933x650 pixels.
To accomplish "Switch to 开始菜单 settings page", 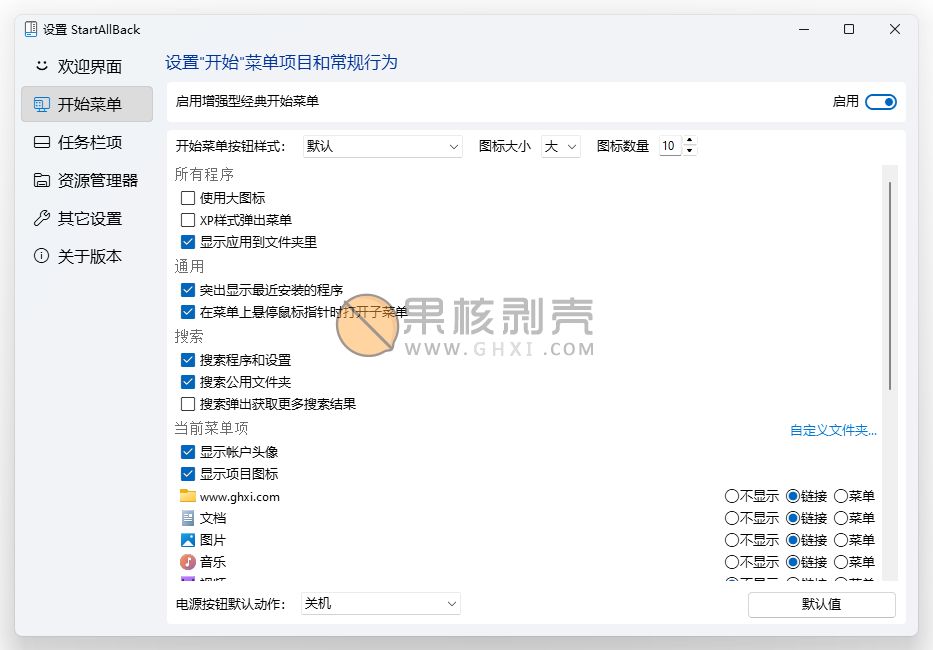I will point(87,104).
